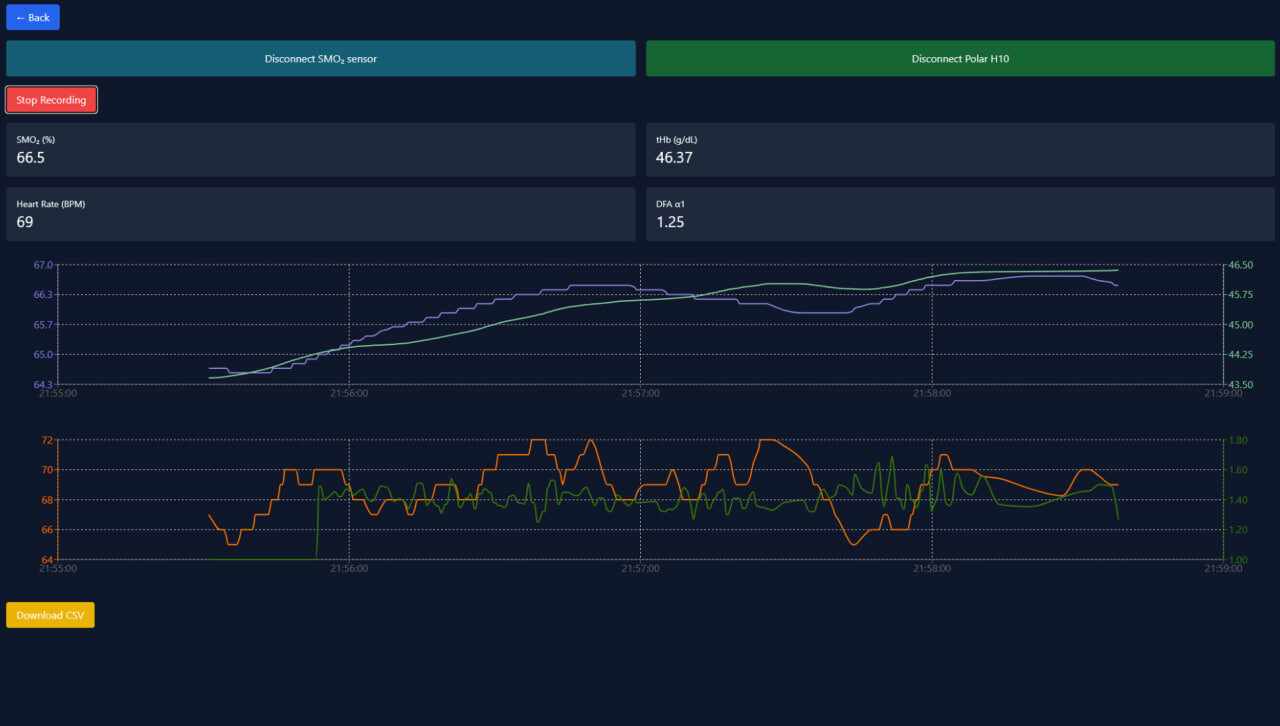Click 21:57:00 tick on the SMO₂ chart
Viewport: 1280px width, 726px height.
tap(640, 394)
